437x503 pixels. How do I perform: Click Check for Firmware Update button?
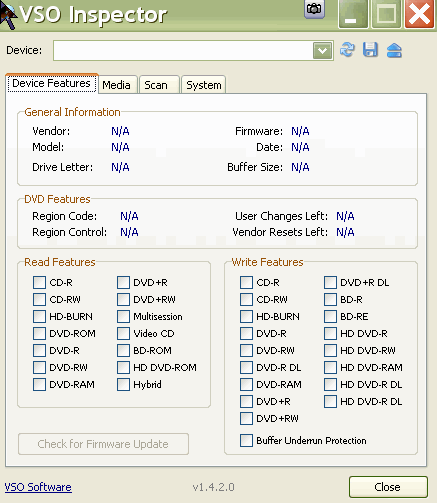click(103, 444)
